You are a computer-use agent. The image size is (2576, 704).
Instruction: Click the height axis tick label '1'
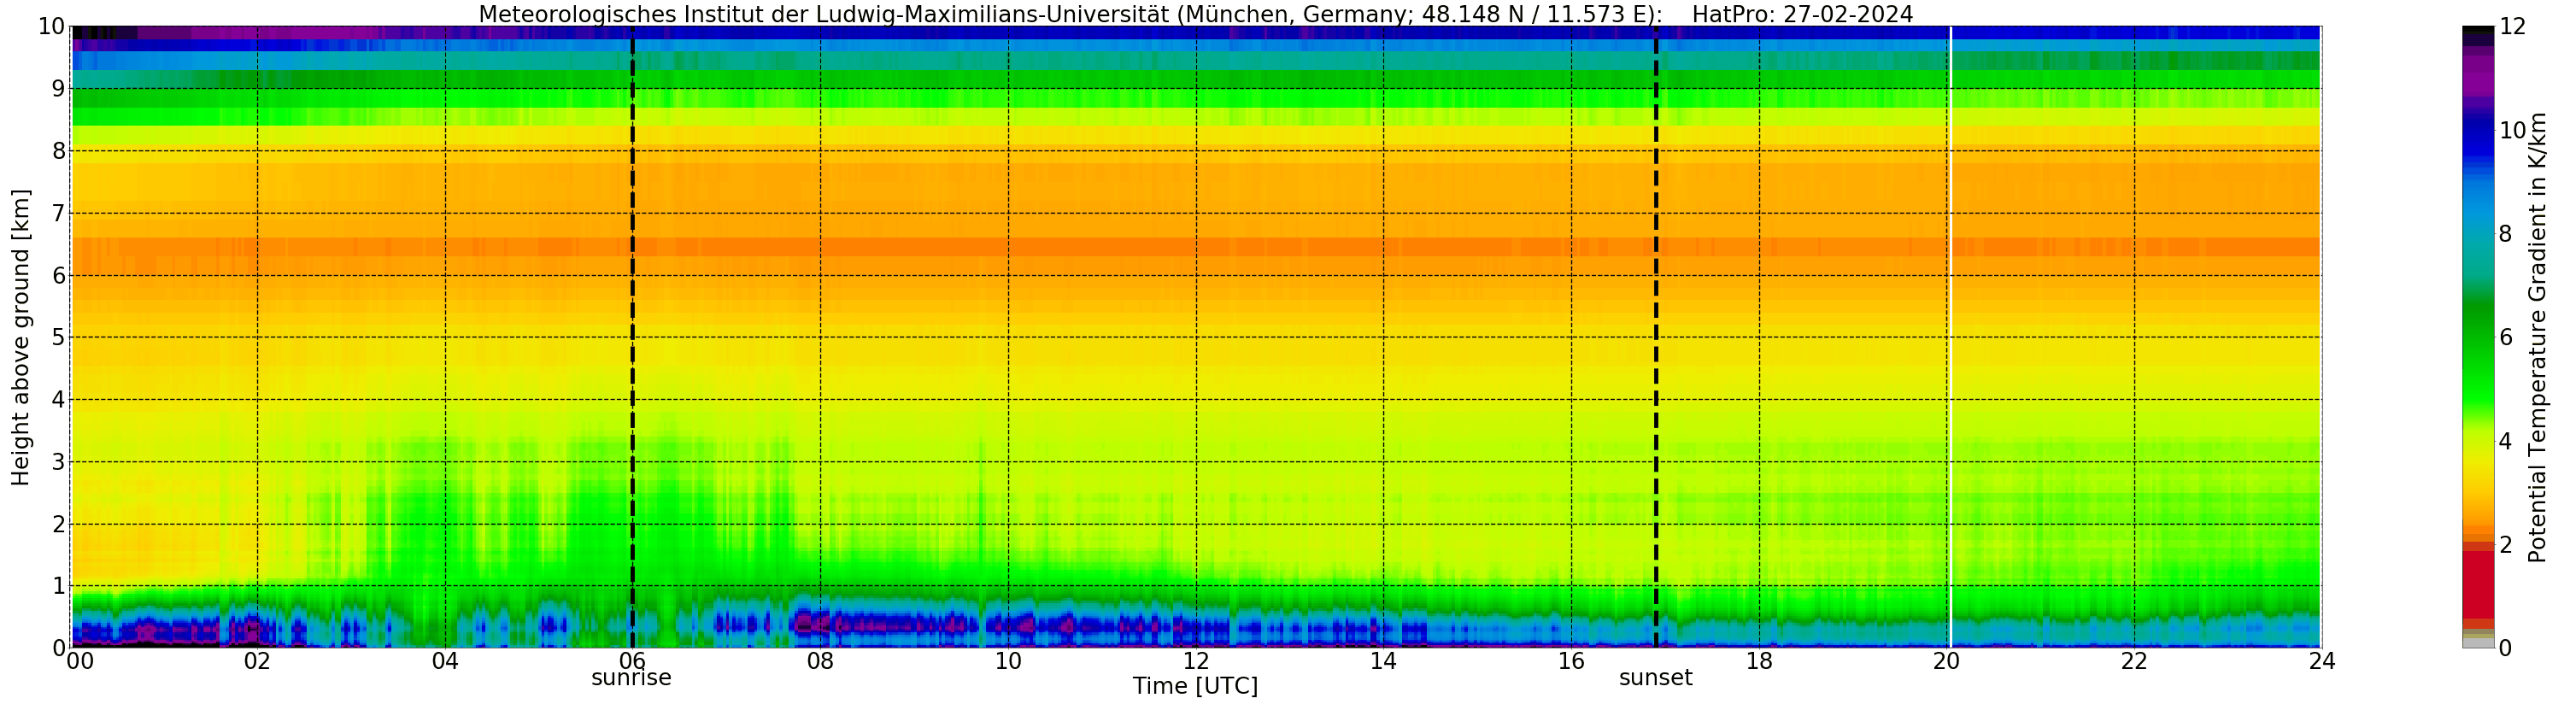tap(58, 586)
